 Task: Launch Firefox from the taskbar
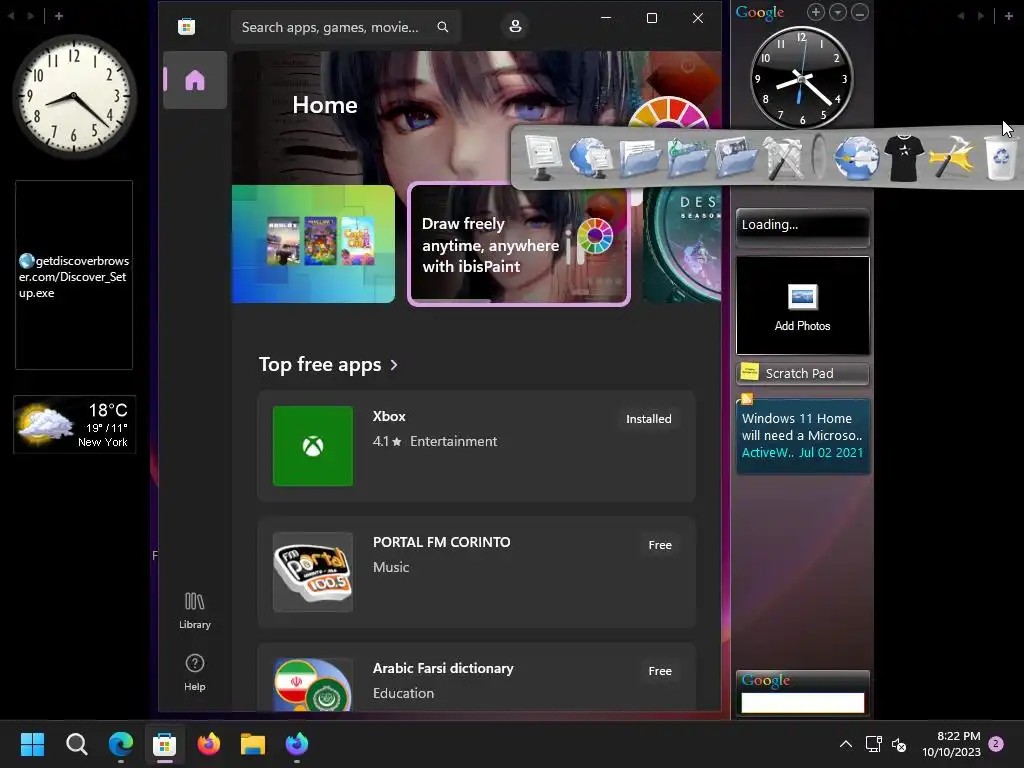tap(208, 744)
